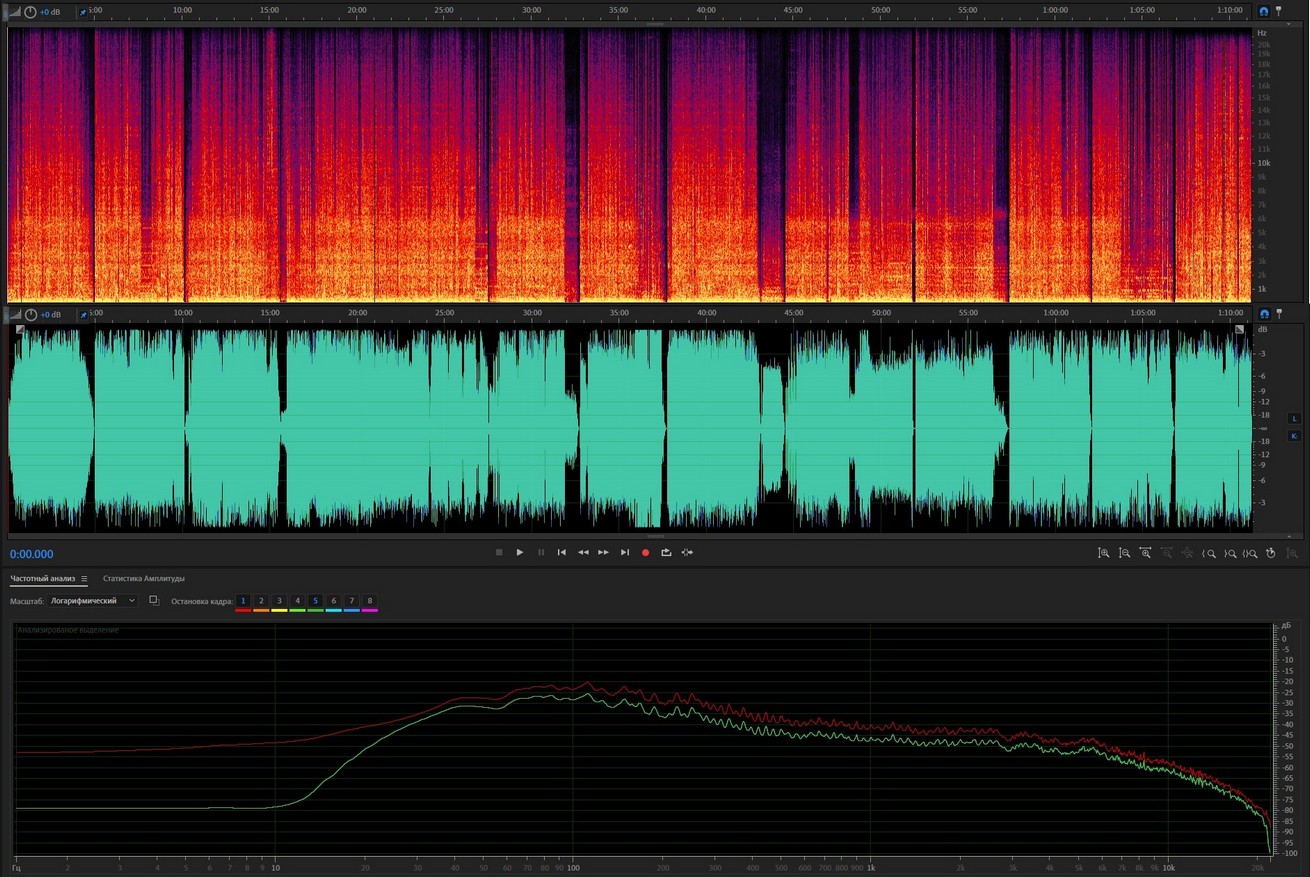1310x877 pixels.
Task: Click Hz label on spectral frequency scale
Action: tap(1262, 33)
